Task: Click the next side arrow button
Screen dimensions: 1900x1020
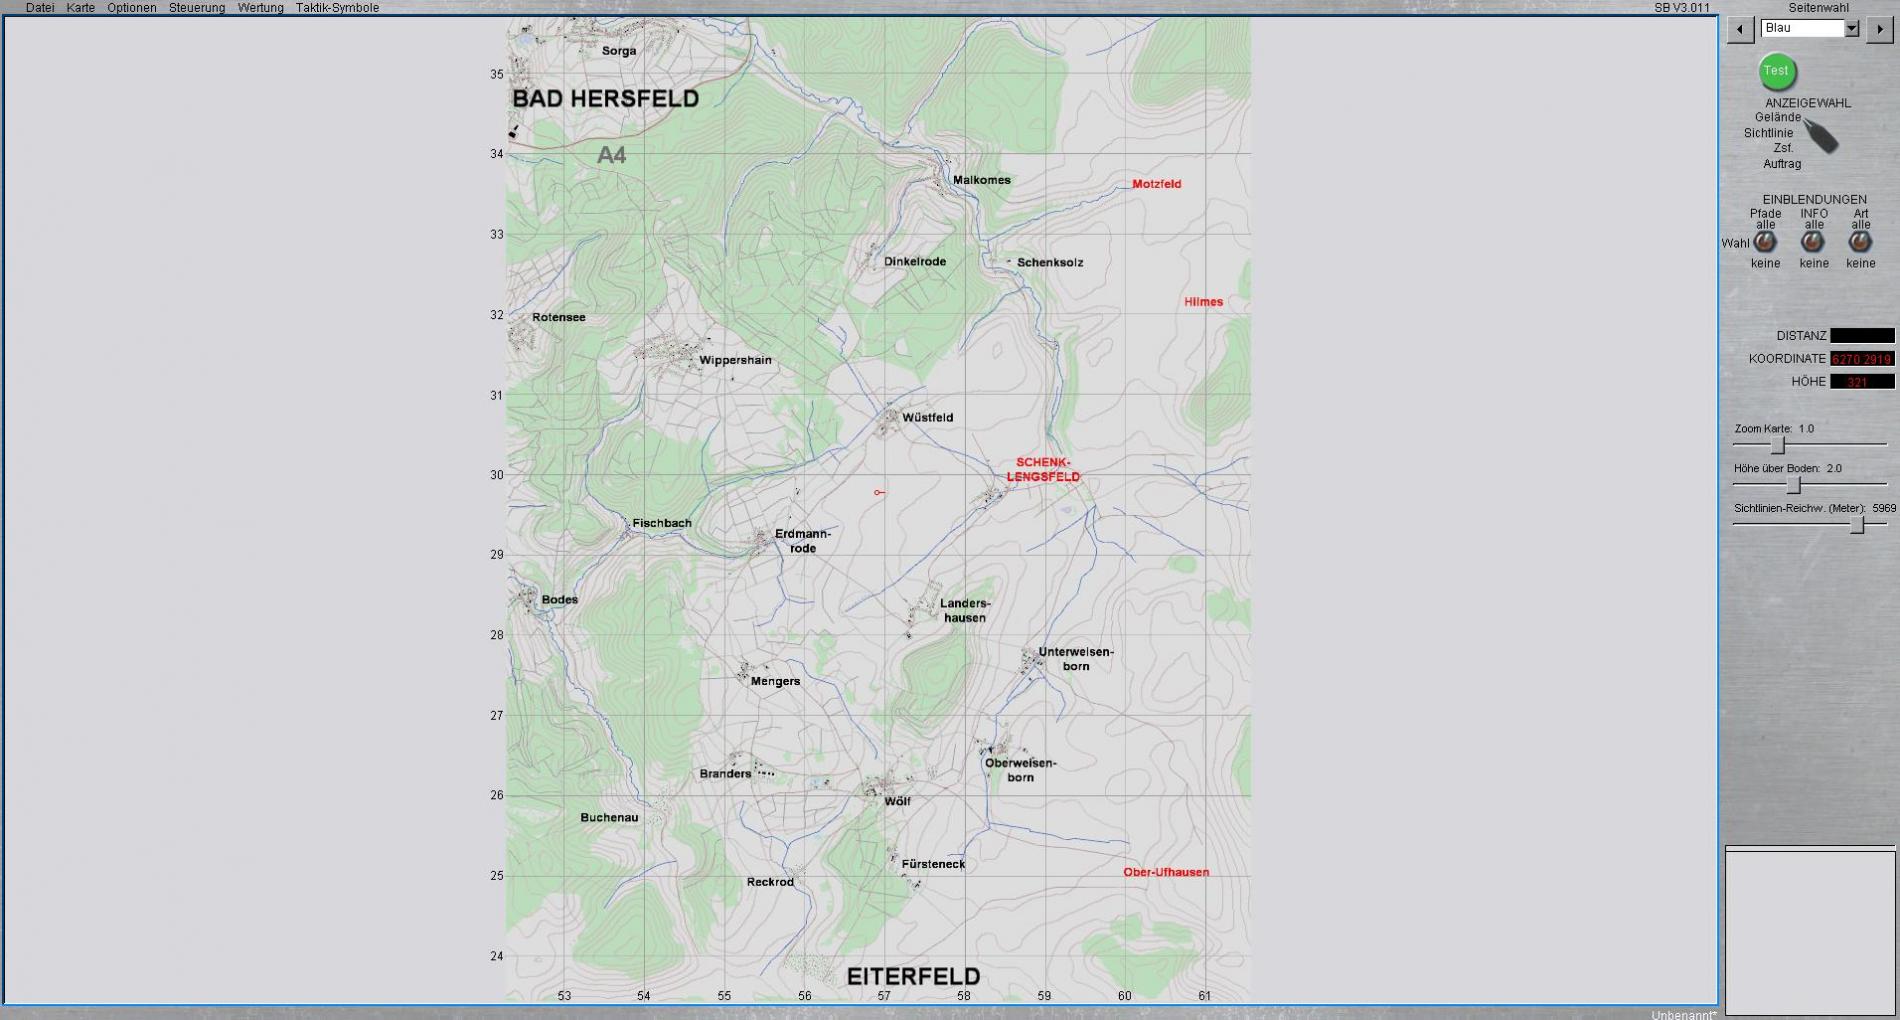Action: [x=1880, y=29]
